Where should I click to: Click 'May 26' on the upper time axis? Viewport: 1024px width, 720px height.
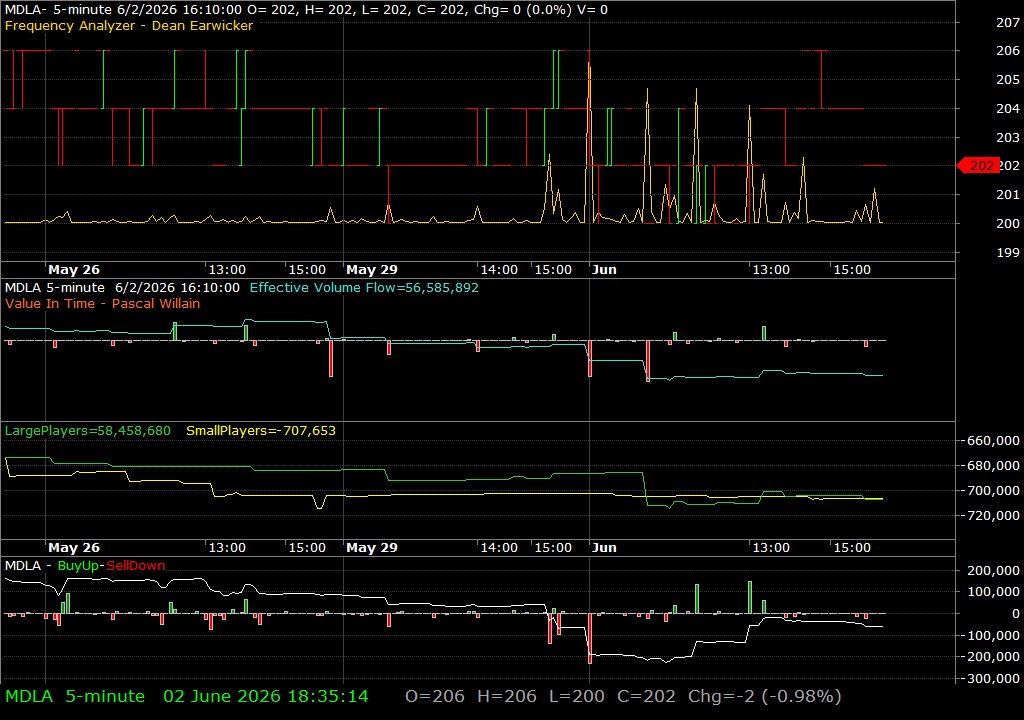click(x=74, y=269)
